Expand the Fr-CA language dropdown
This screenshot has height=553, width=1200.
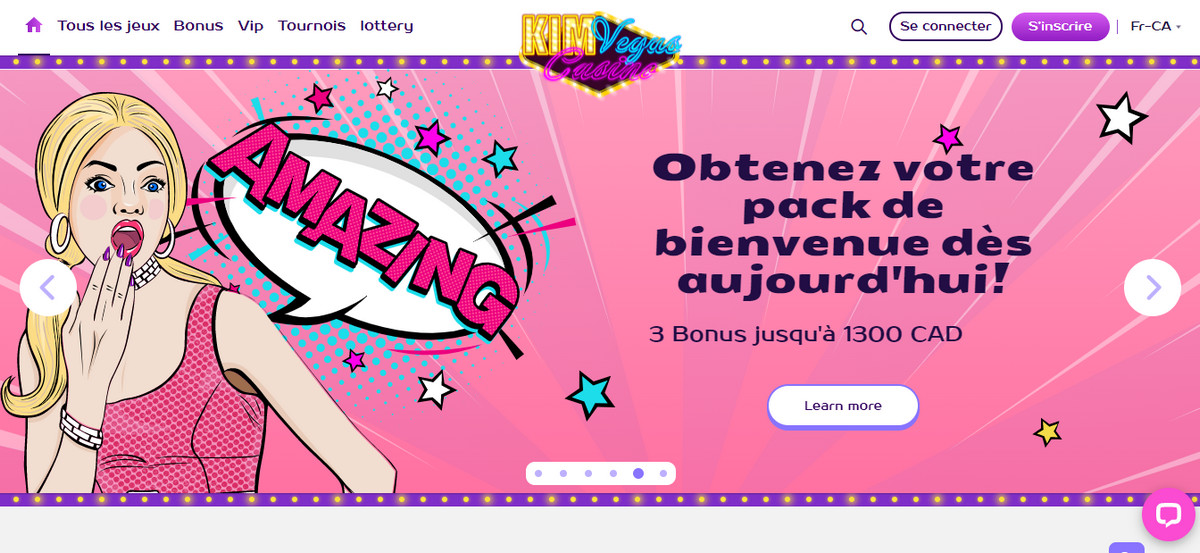(1155, 26)
